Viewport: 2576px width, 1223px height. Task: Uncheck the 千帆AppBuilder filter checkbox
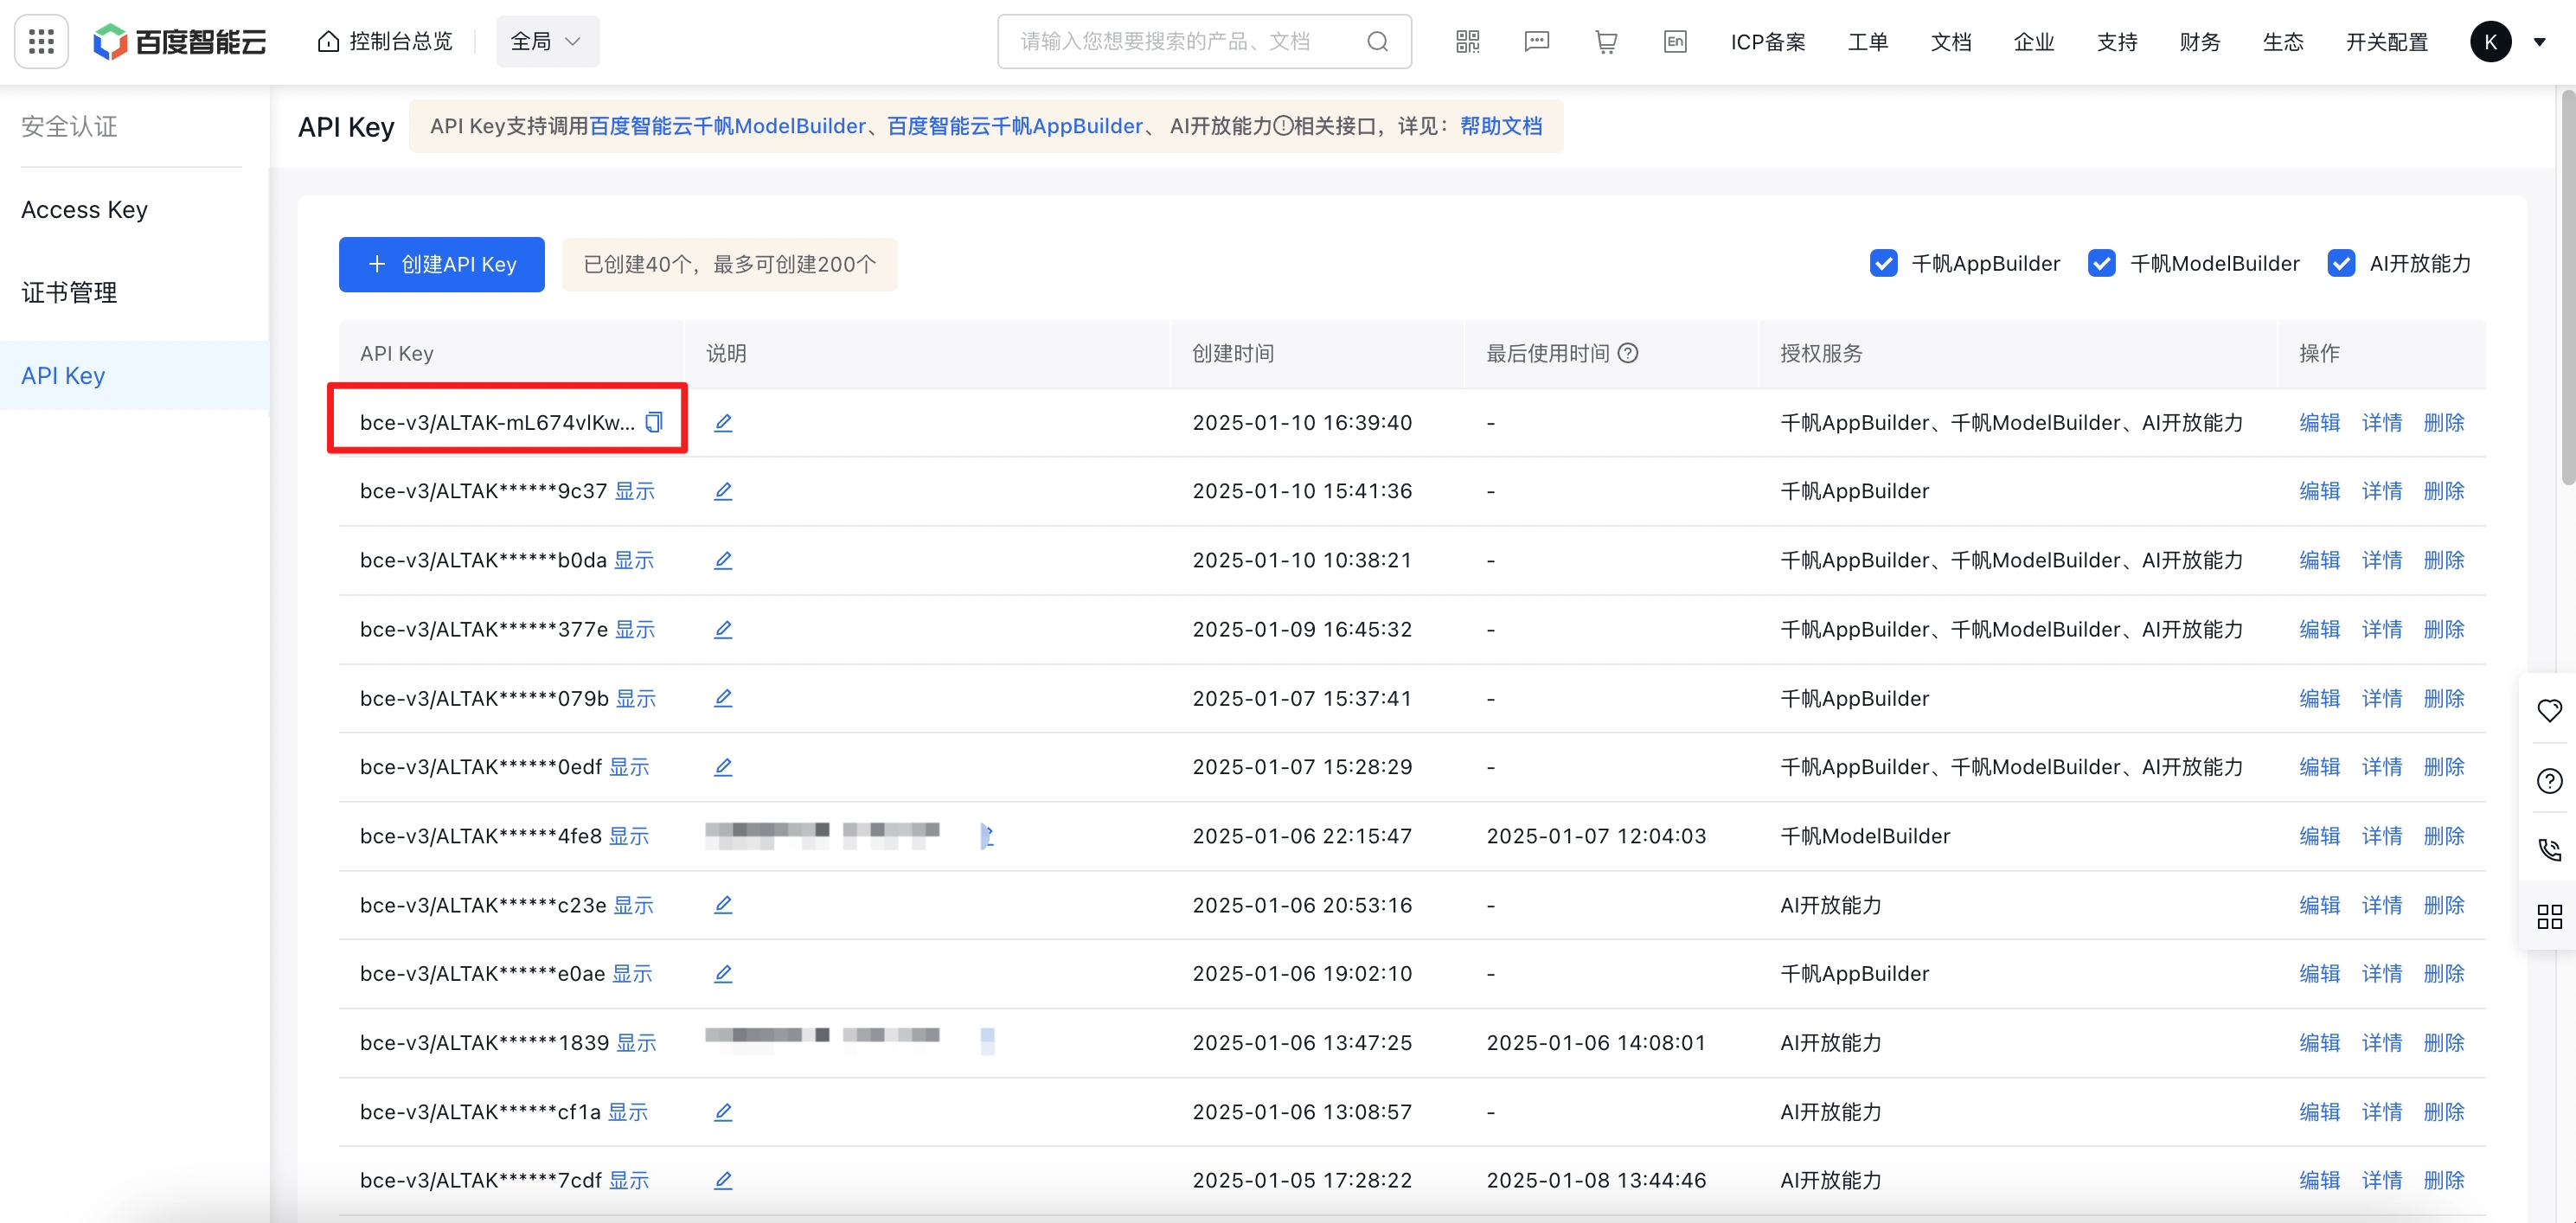tap(1883, 263)
